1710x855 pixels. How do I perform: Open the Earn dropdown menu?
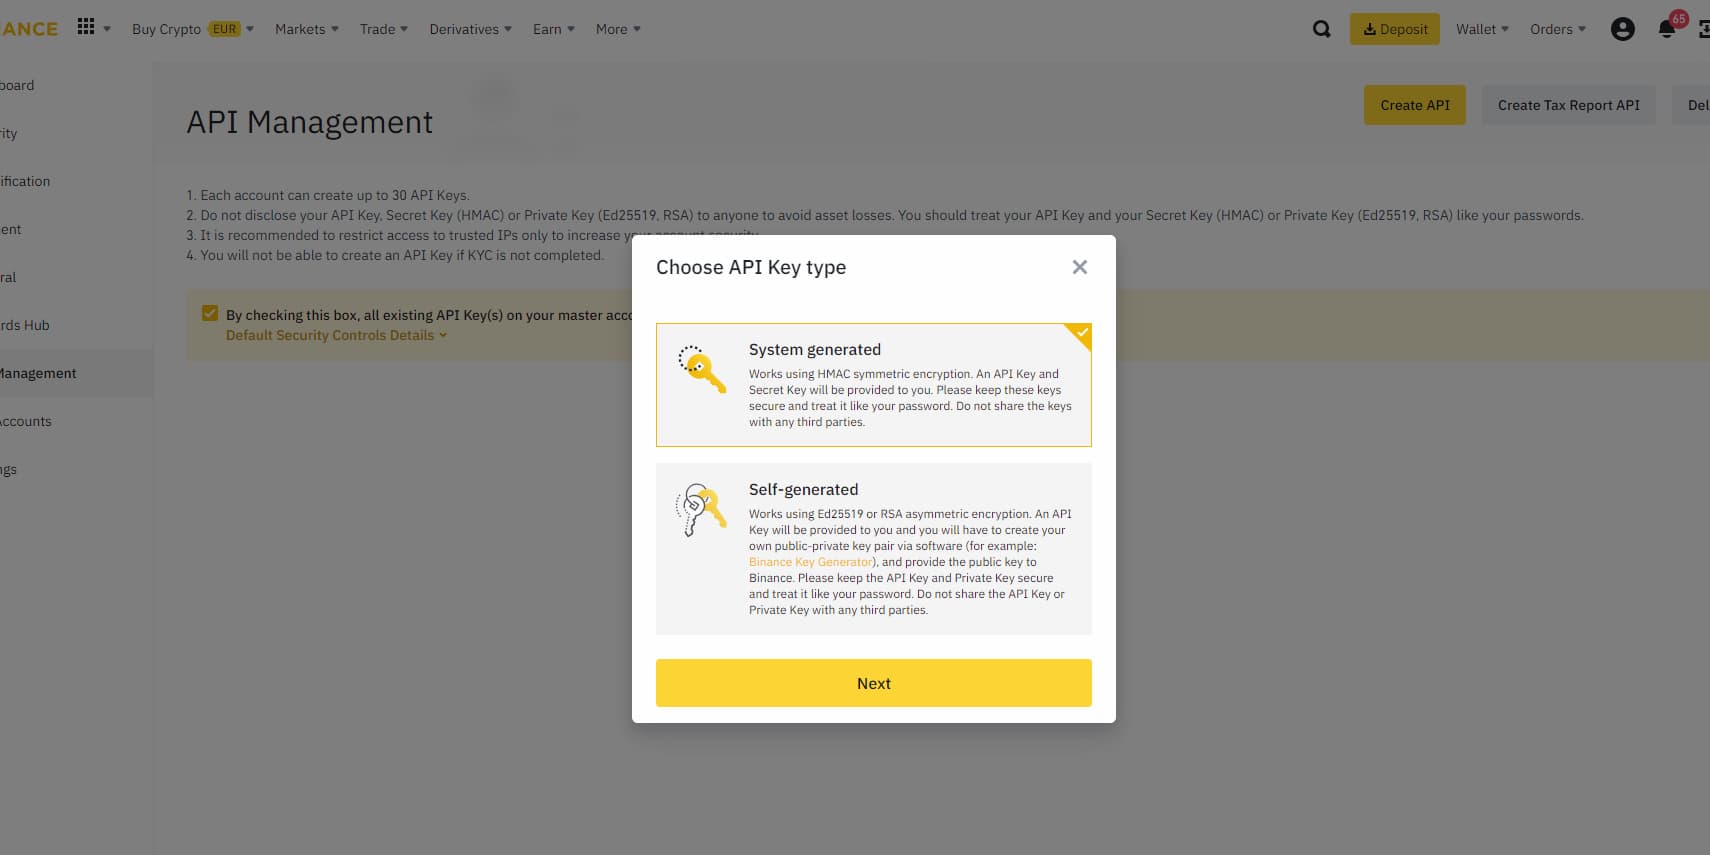click(x=554, y=29)
